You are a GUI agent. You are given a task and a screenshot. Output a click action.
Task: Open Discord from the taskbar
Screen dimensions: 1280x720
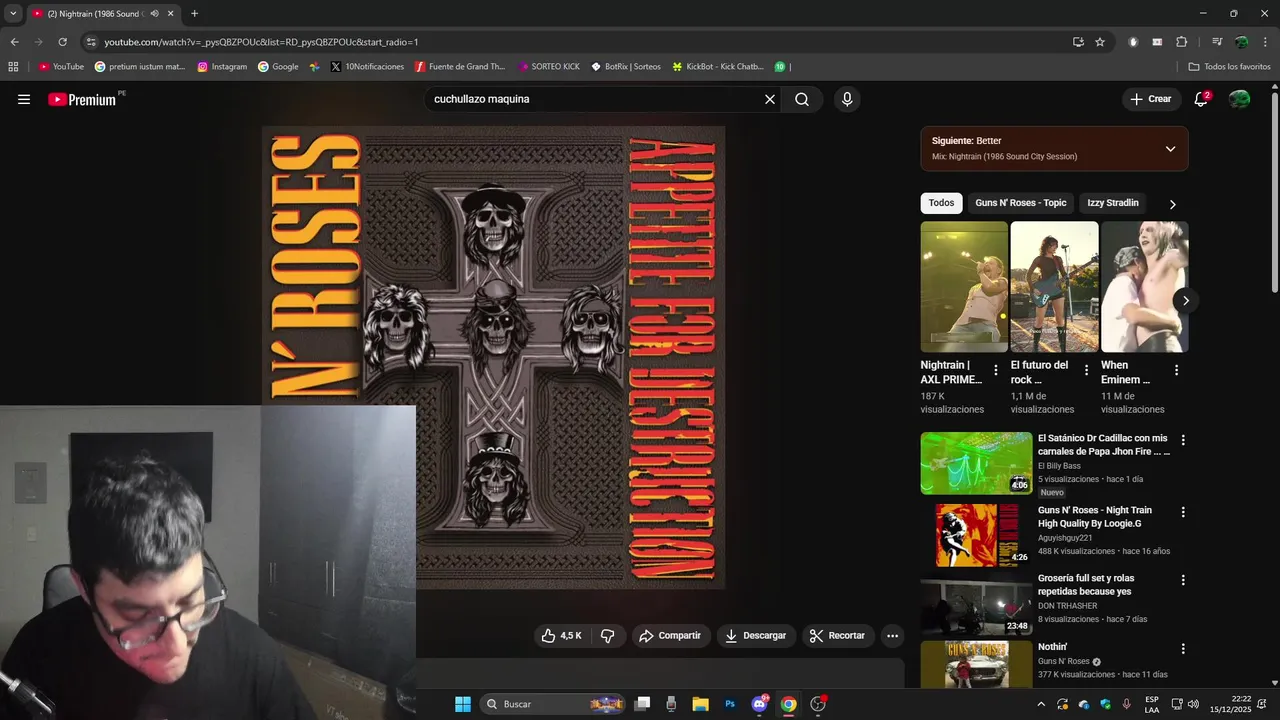(760, 704)
